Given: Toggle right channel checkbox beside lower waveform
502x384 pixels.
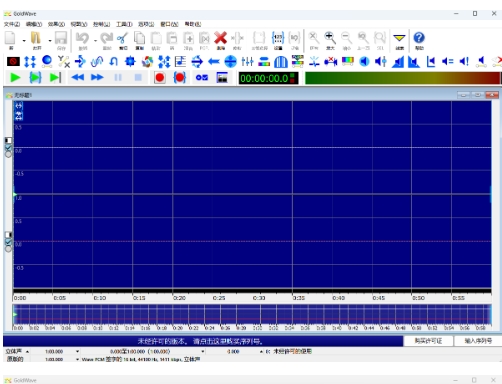Looking at the screenshot, I should (8, 242).
